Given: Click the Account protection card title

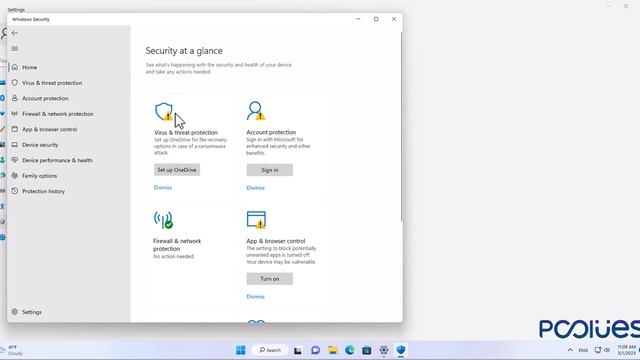Looking at the screenshot, I should [271, 132].
